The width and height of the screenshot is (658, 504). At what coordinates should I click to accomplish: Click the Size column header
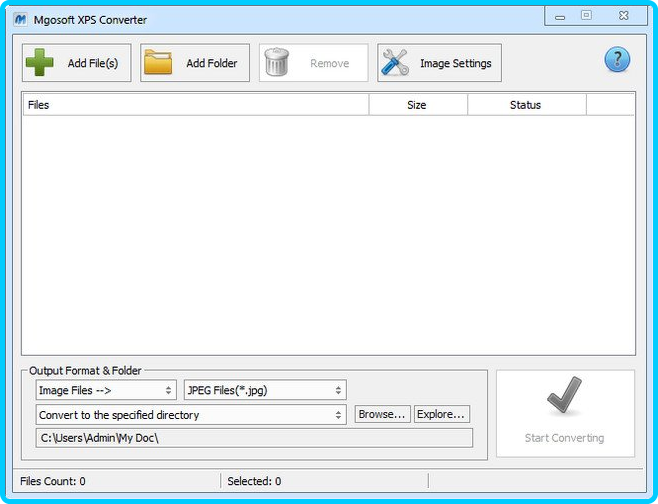(417, 105)
